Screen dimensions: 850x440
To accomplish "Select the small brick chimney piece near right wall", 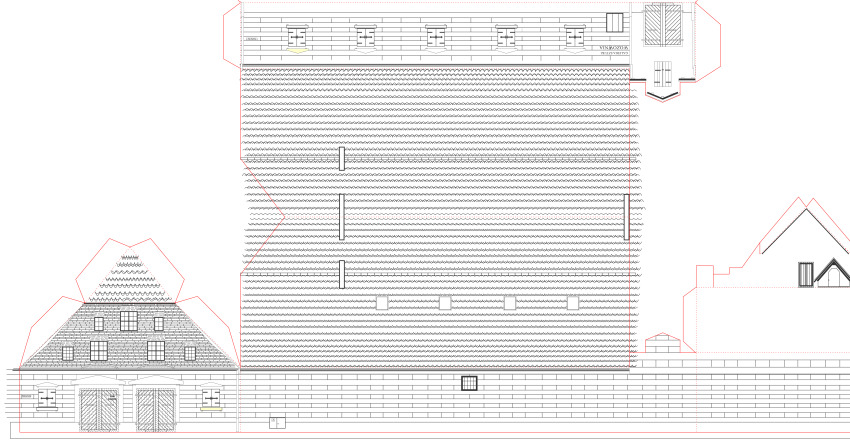I will (661, 344).
